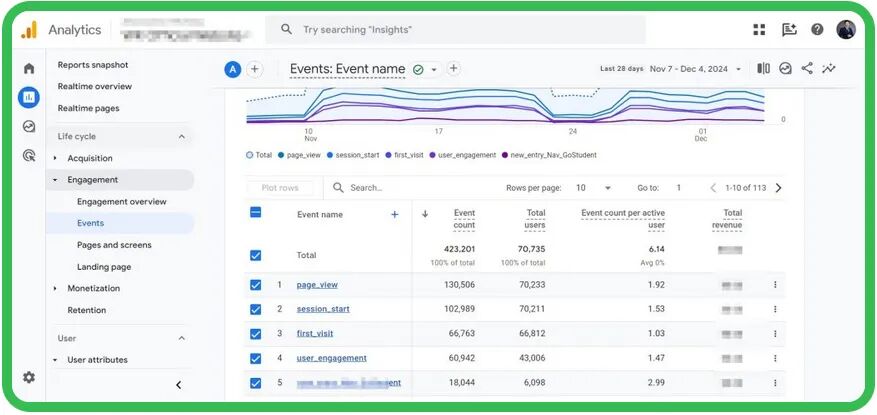Click the Google apps grid icon

click(759, 30)
